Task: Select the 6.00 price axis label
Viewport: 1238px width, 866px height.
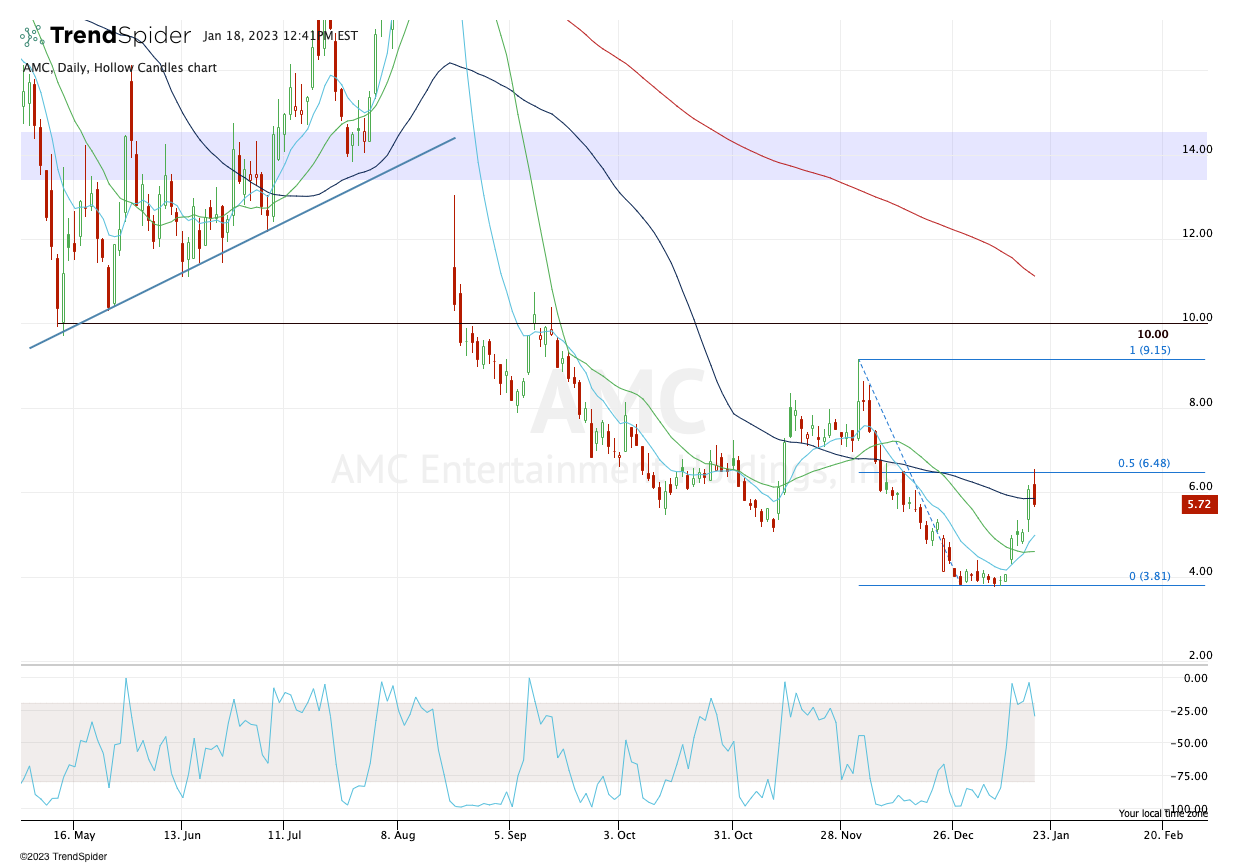Action: 1199,486
